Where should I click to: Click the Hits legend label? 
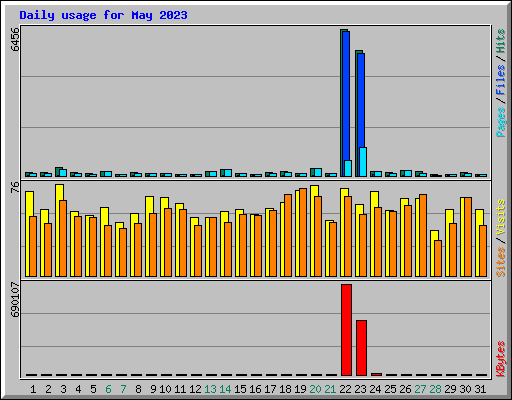click(500, 41)
